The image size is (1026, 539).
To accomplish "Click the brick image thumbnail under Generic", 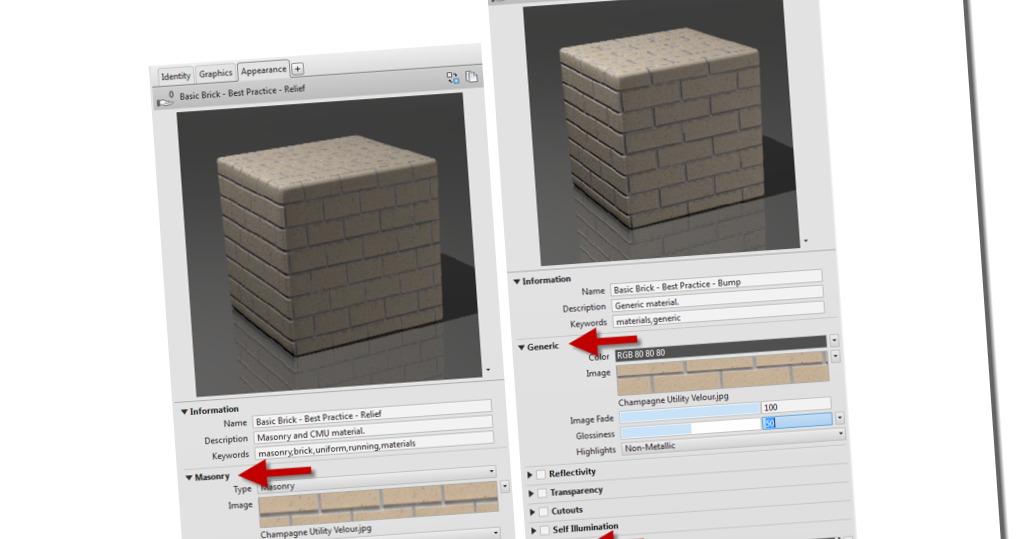I will [x=723, y=374].
